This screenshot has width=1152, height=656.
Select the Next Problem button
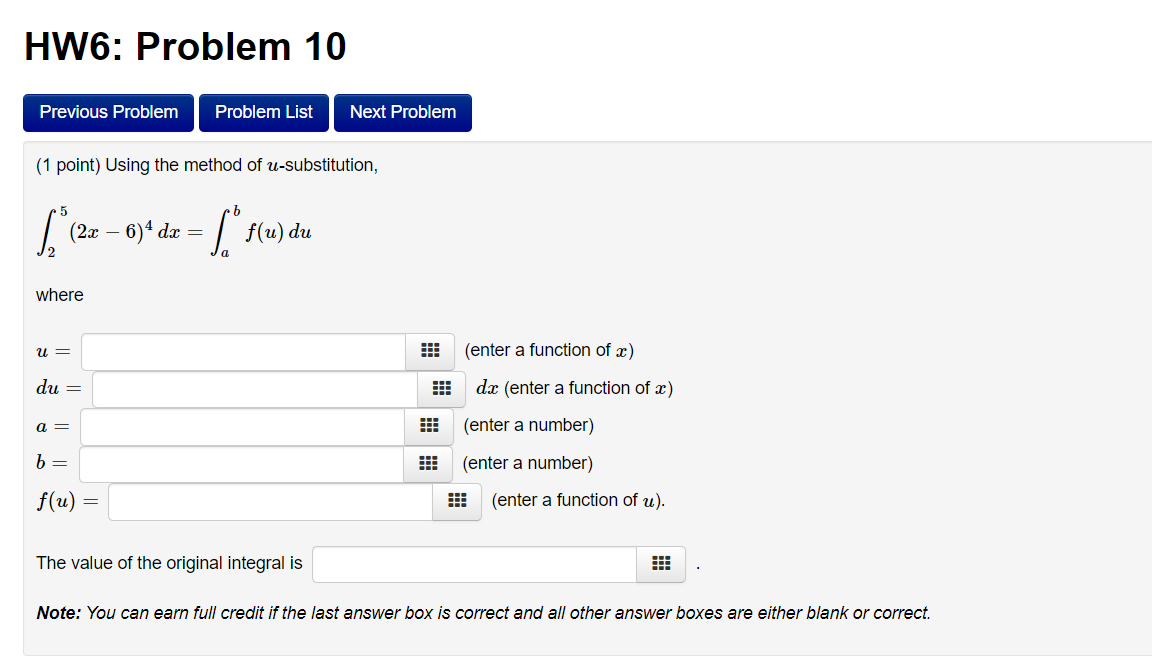(403, 112)
